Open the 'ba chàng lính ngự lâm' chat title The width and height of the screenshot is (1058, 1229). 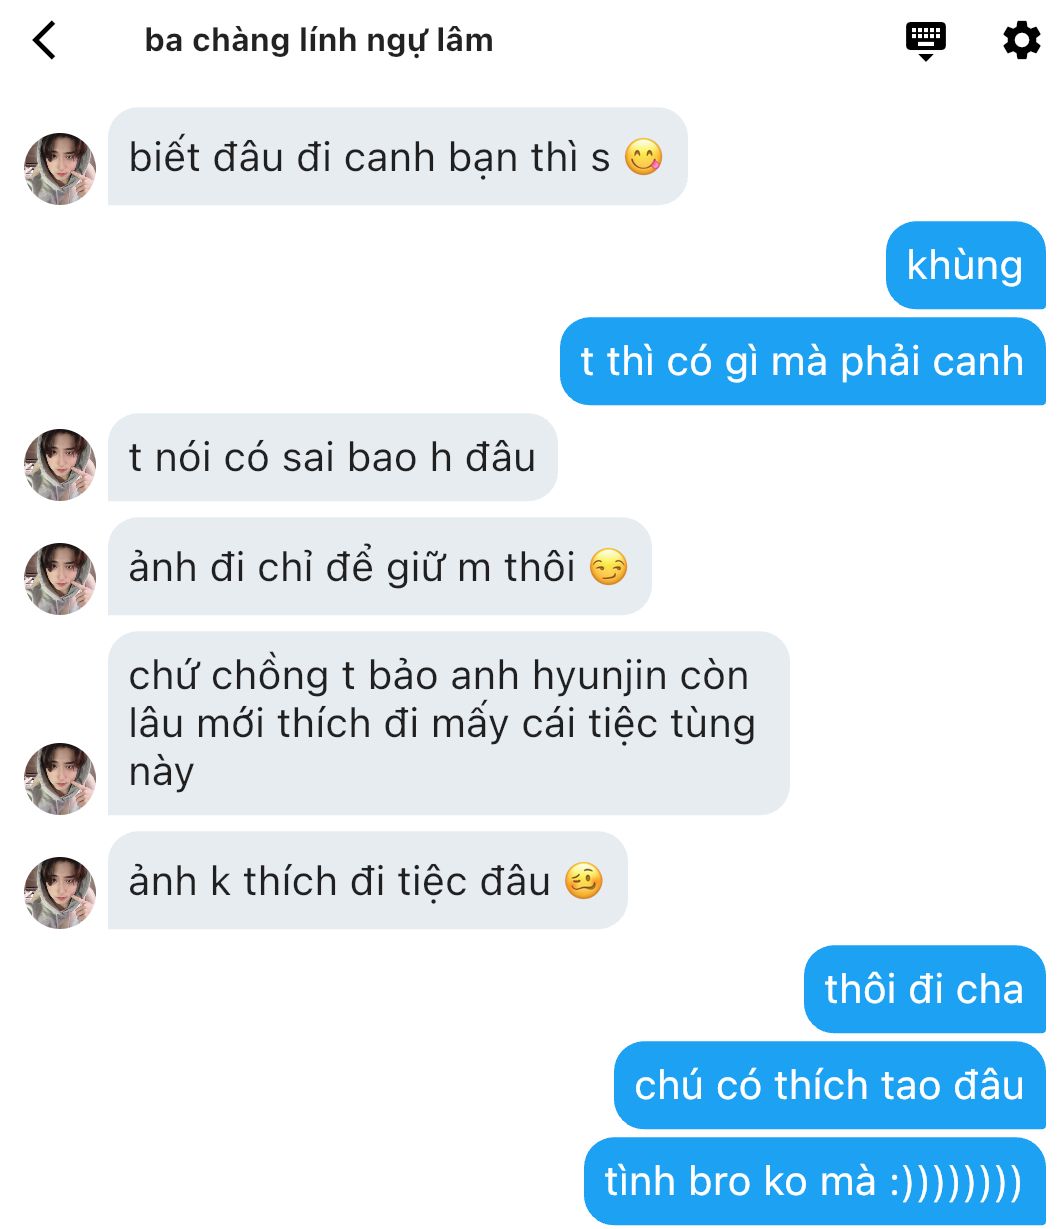(x=319, y=40)
